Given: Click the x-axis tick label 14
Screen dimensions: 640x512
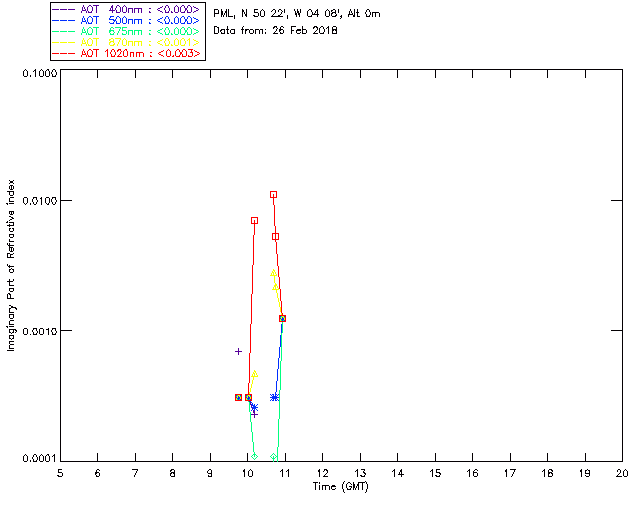Looking at the screenshot, I should click(398, 473).
